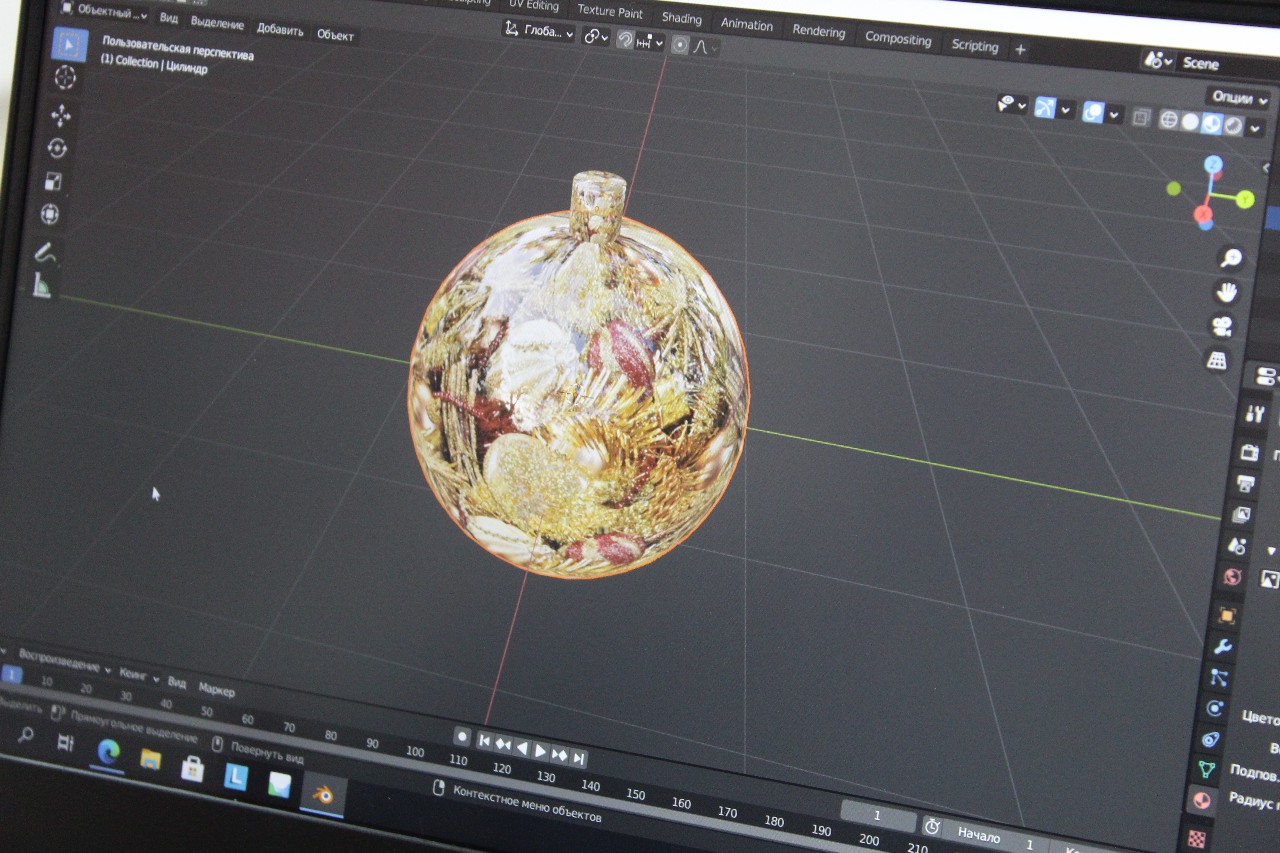This screenshot has height=853, width=1280.
Task: Open the Tool properties tab
Action: coord(1256,413)
